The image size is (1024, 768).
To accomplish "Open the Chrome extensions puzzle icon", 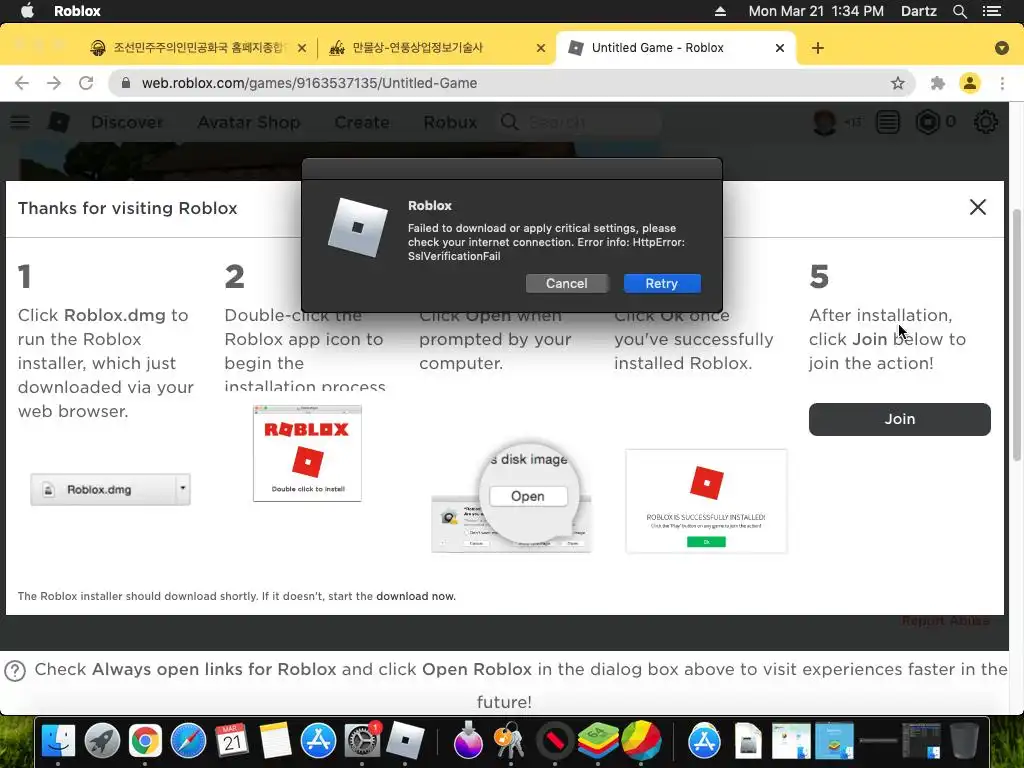I will [938, 83].
